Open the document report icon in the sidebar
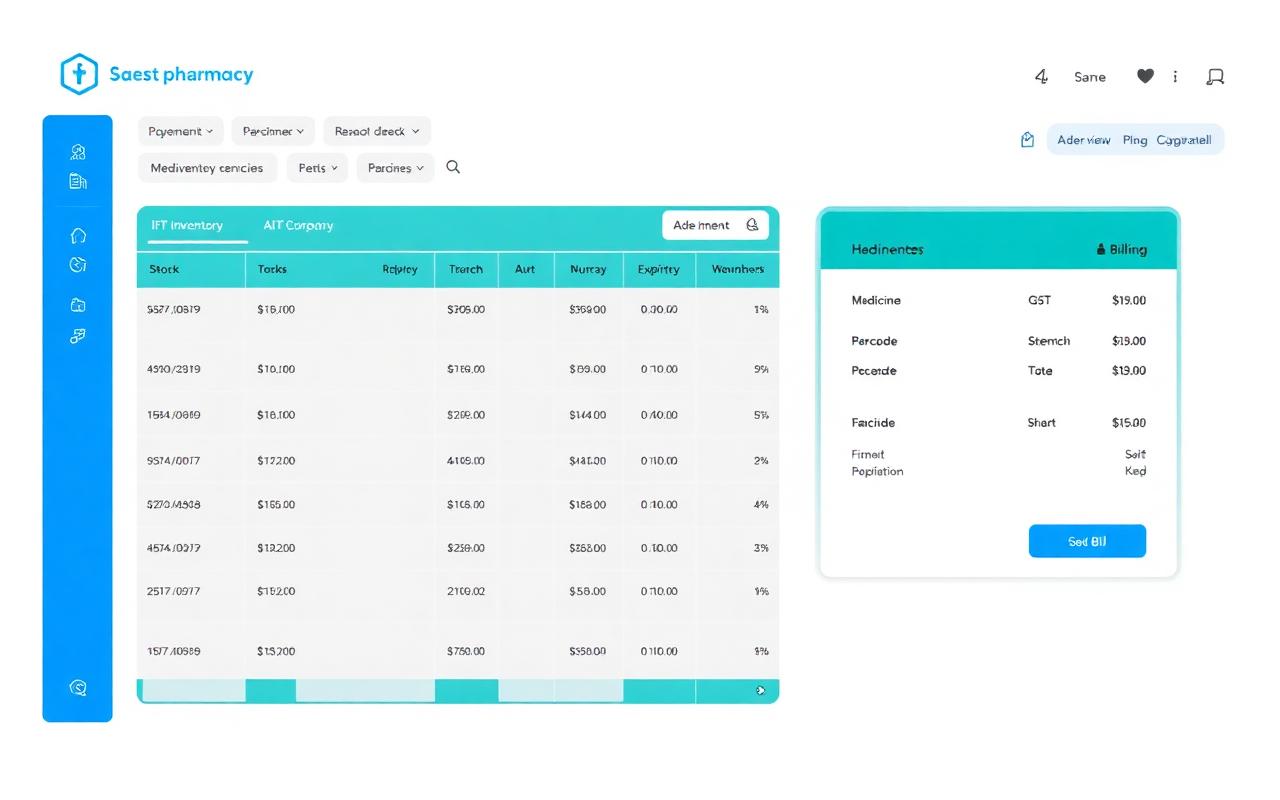This screenshot has height=800, width=1280. 78,181
